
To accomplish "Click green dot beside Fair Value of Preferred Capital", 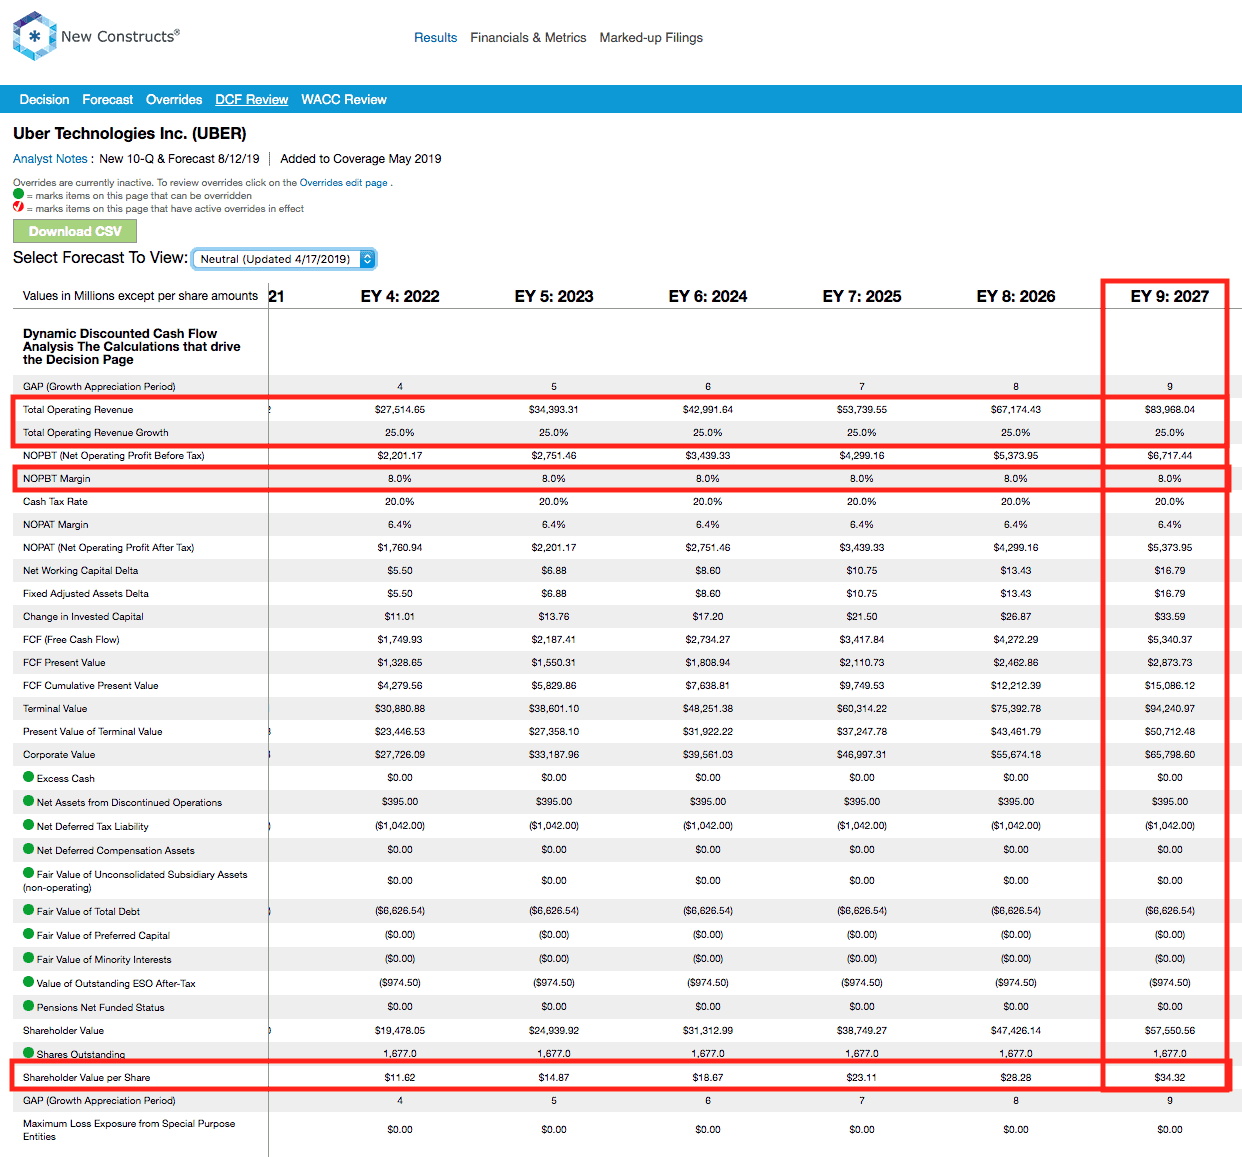I will tap(29, 934).
